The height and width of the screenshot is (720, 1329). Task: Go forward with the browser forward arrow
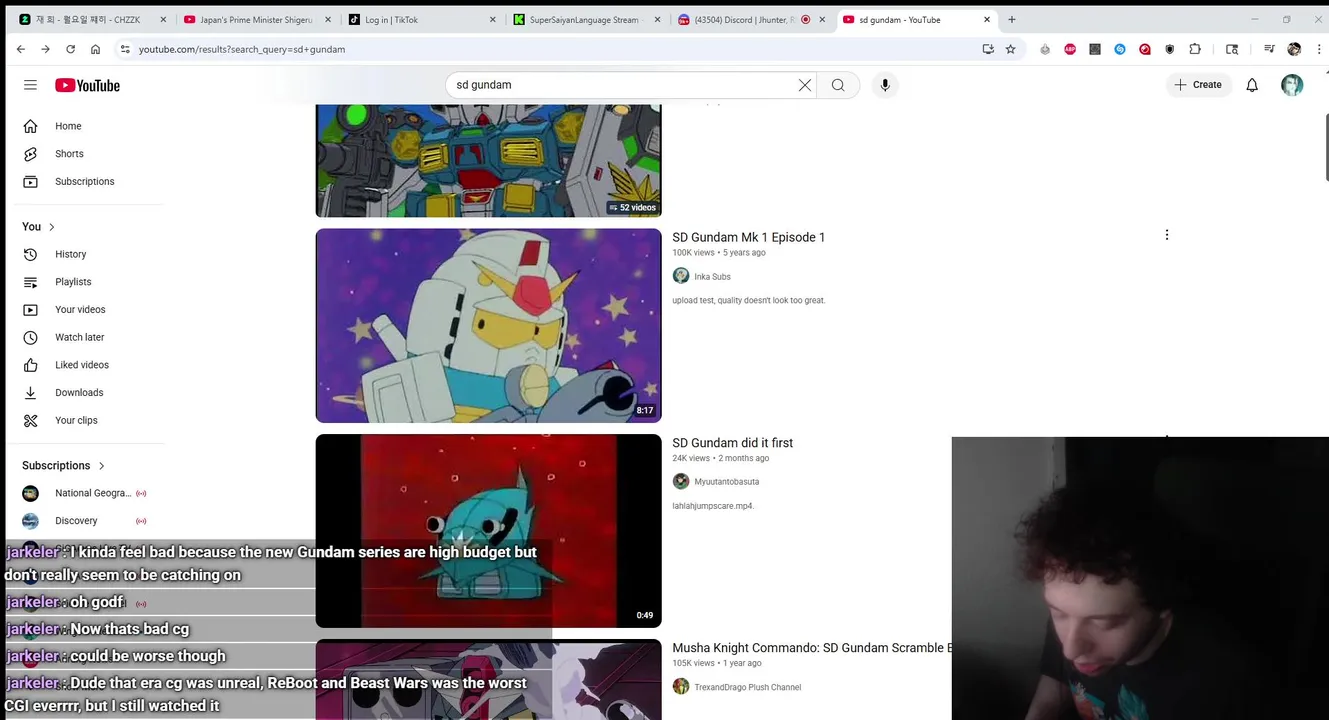[x=45, y=49]
